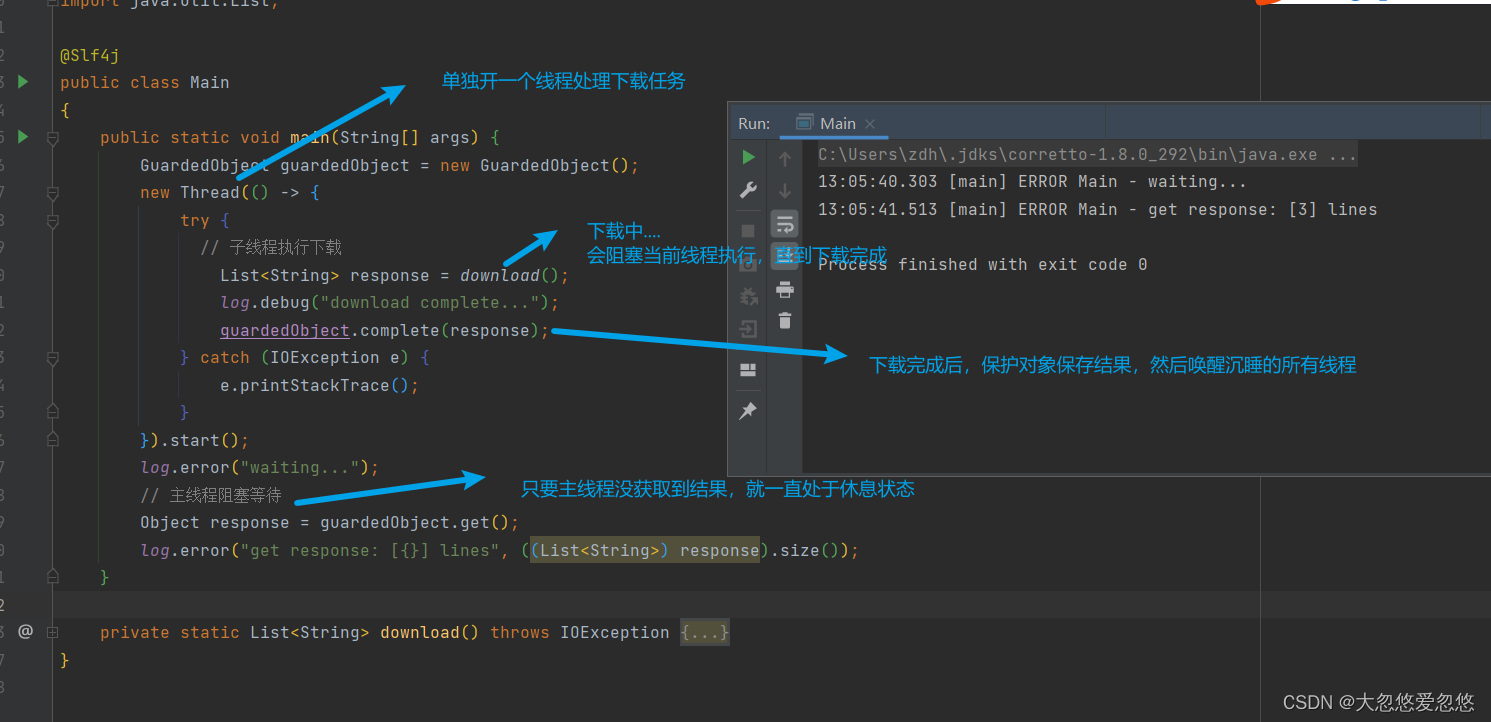Collapse fold marker at catch IOException line
Image resolution: width=1491 pixels, height=722 pixels.
pyautogui.click(x=53, y=358)
